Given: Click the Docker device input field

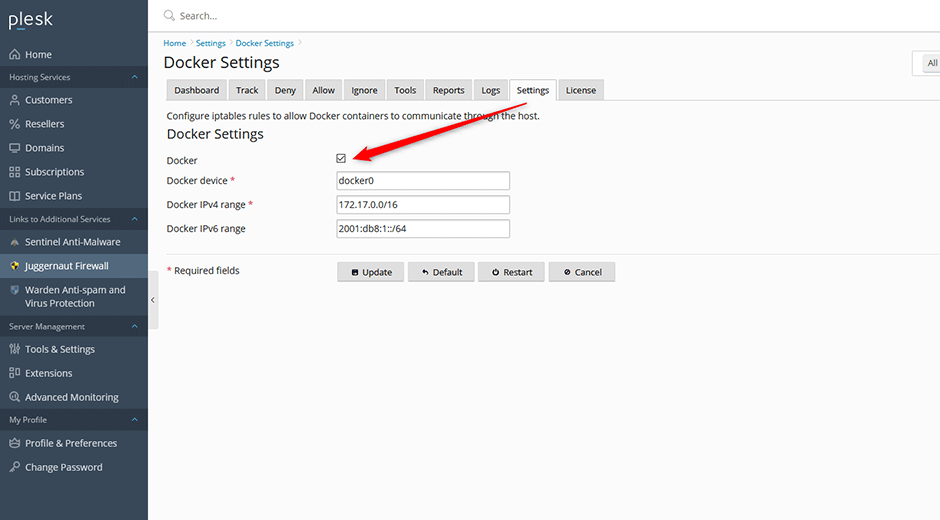Looking at the screenshot, I should (423, 181).
